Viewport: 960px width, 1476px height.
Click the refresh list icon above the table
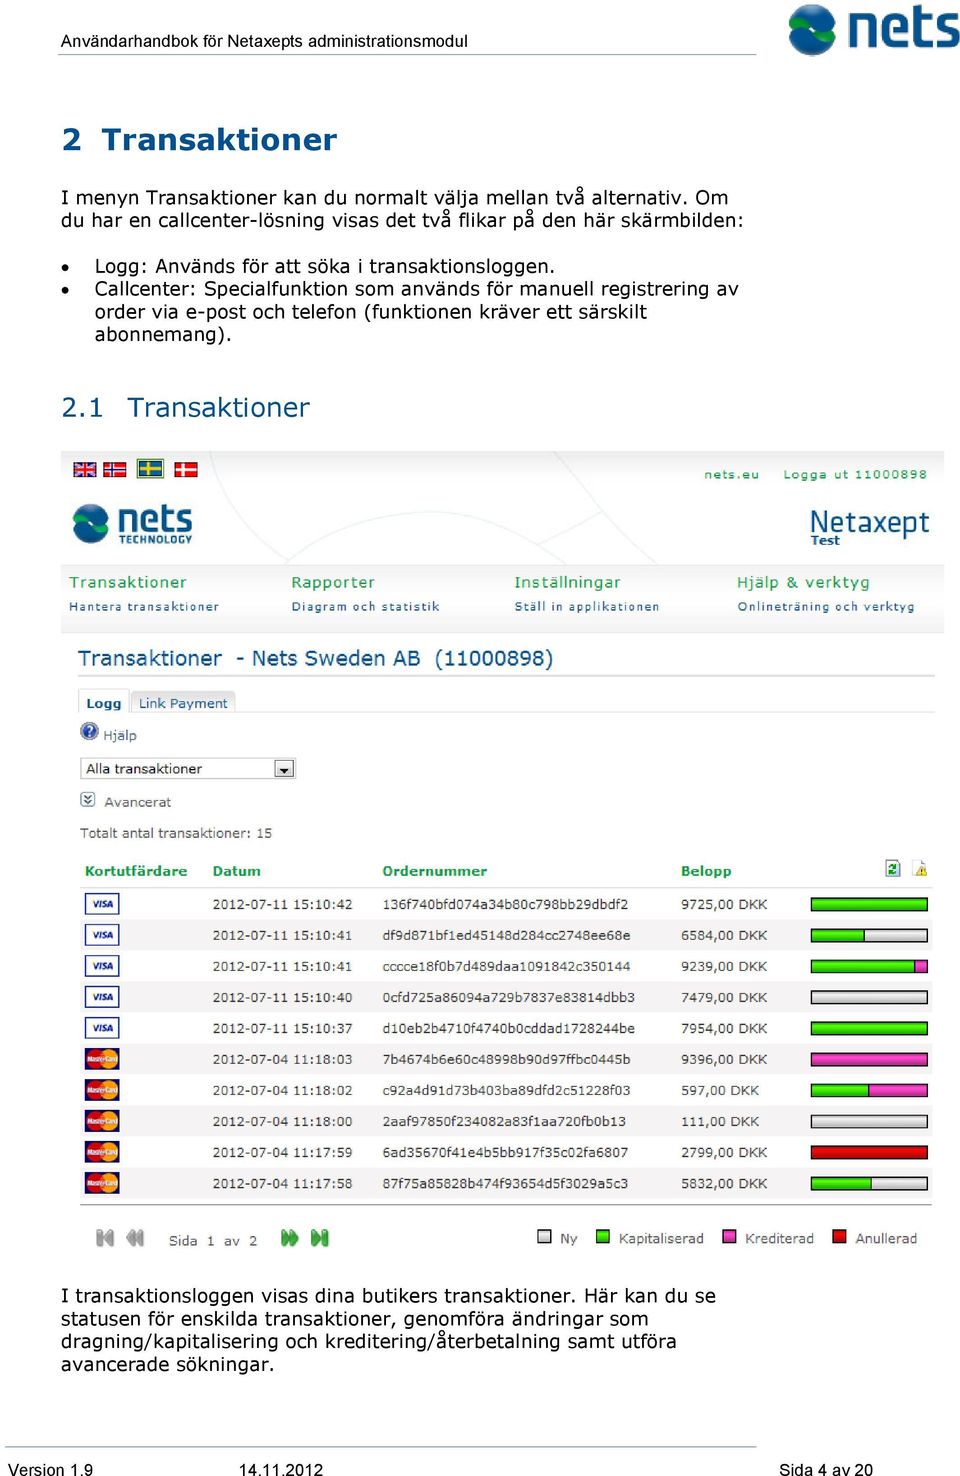893,868
